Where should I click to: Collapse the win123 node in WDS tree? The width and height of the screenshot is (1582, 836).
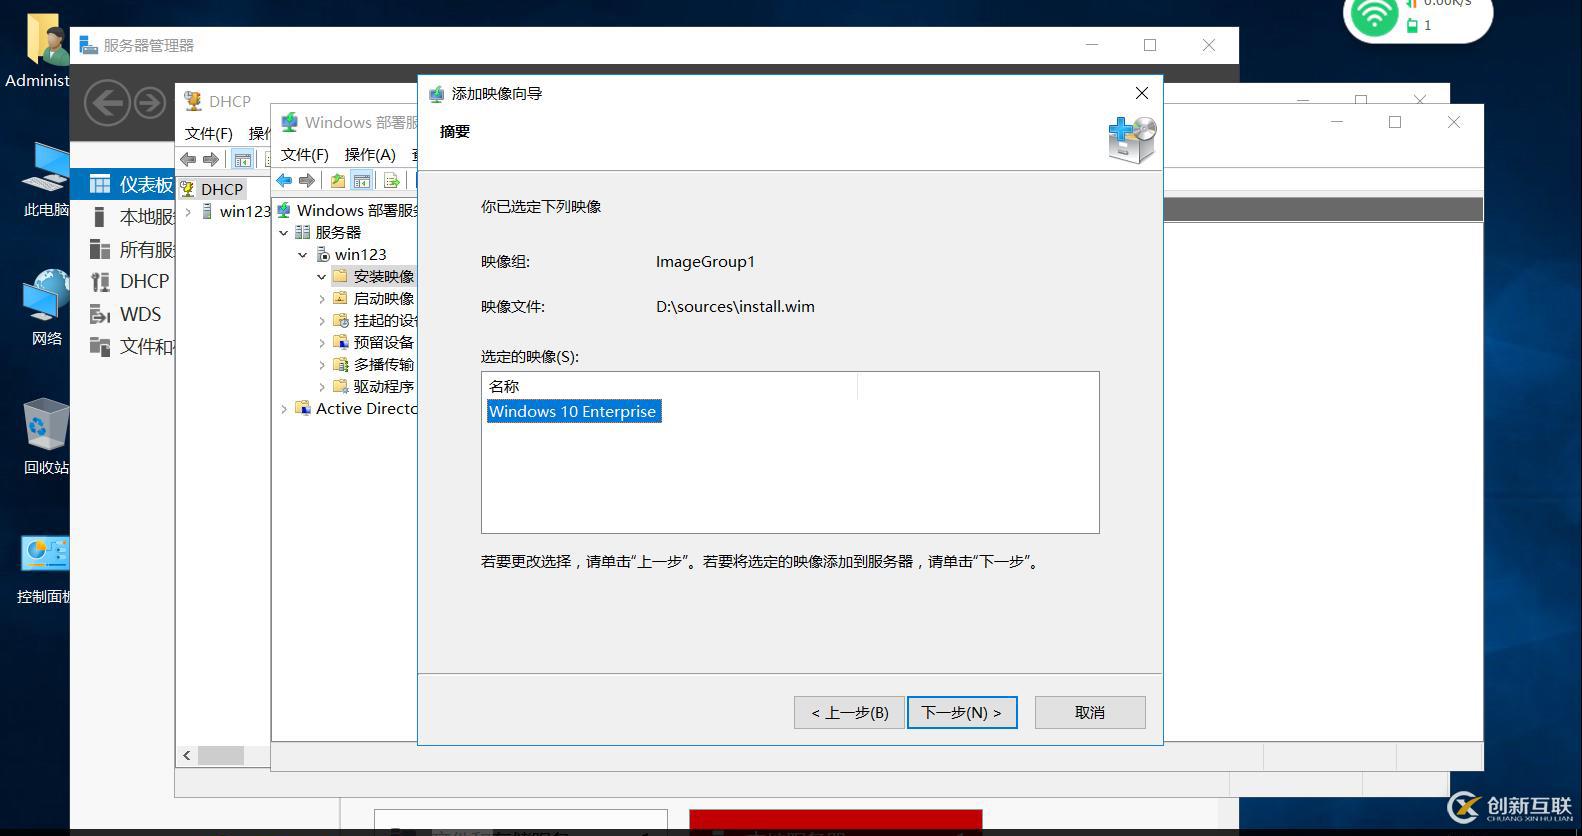click(303, 254)
